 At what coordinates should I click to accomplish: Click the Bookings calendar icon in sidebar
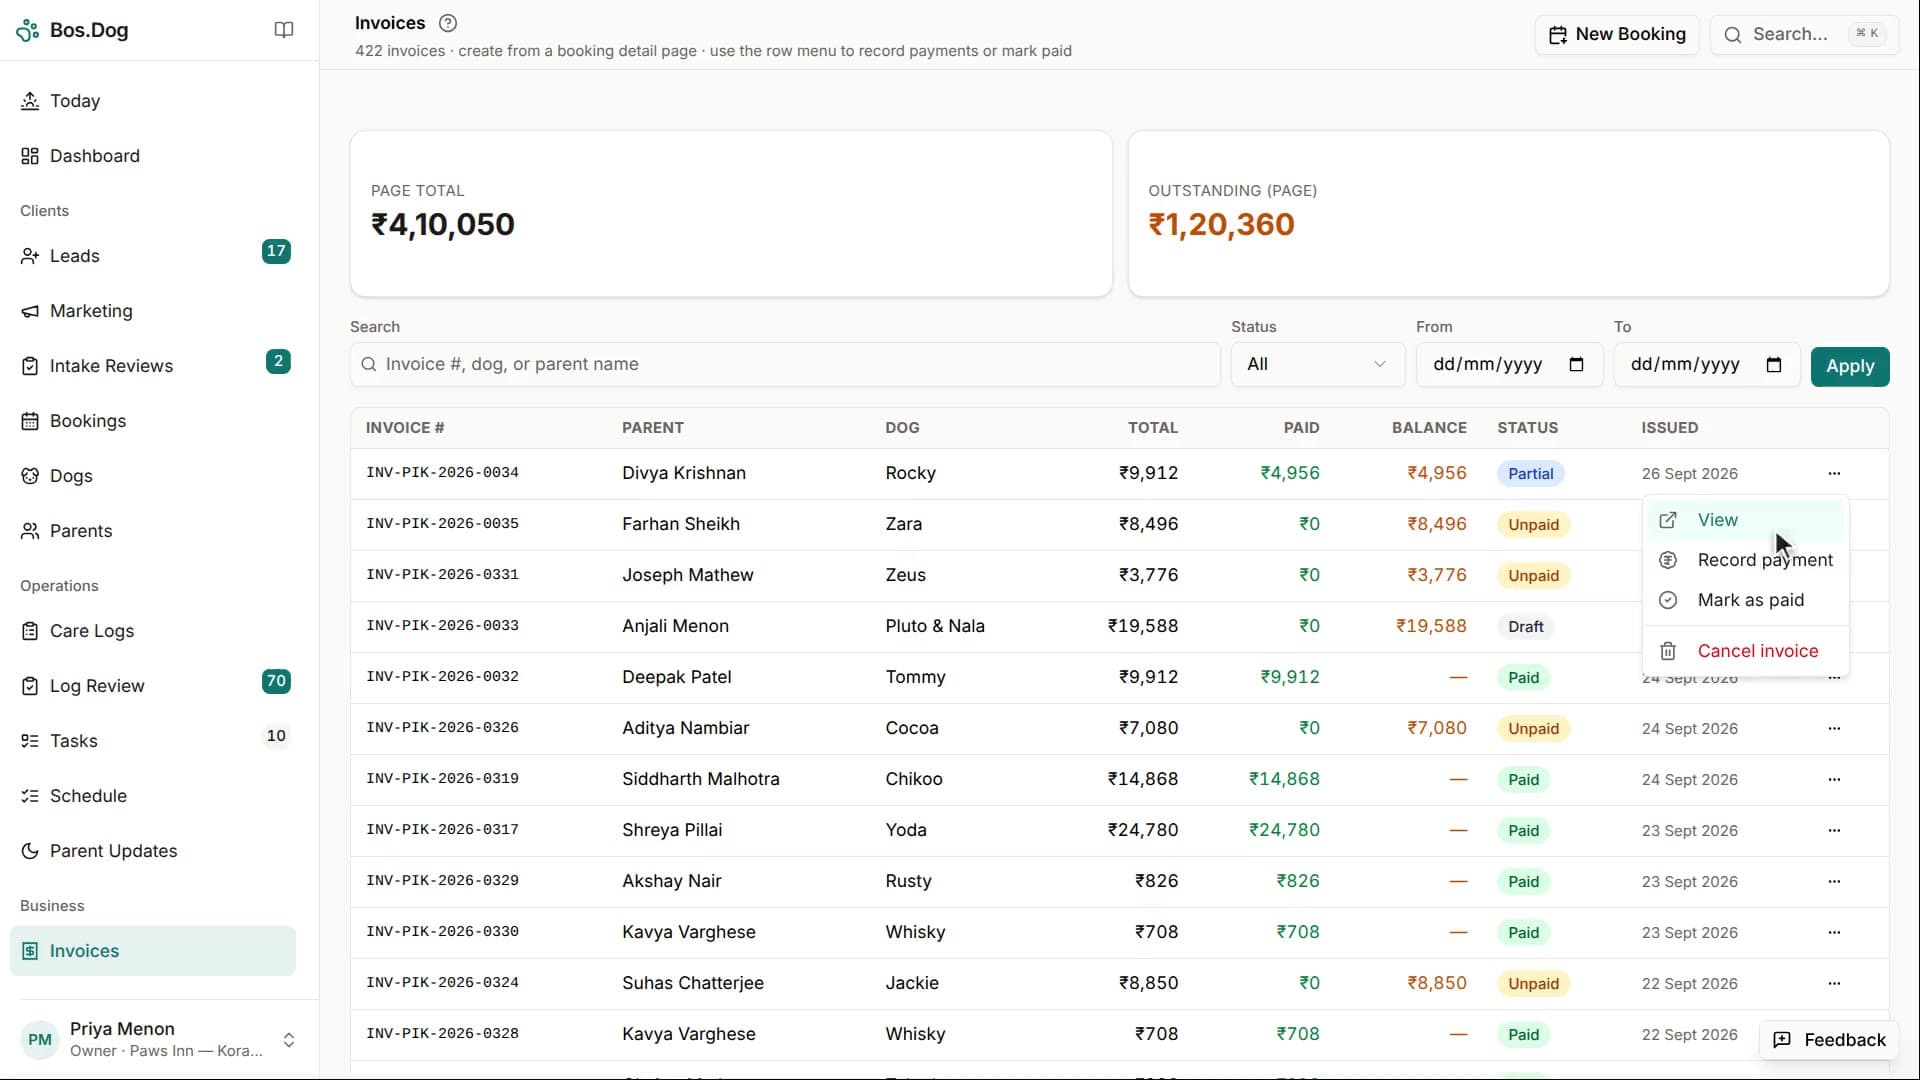[x=30, y=421]
